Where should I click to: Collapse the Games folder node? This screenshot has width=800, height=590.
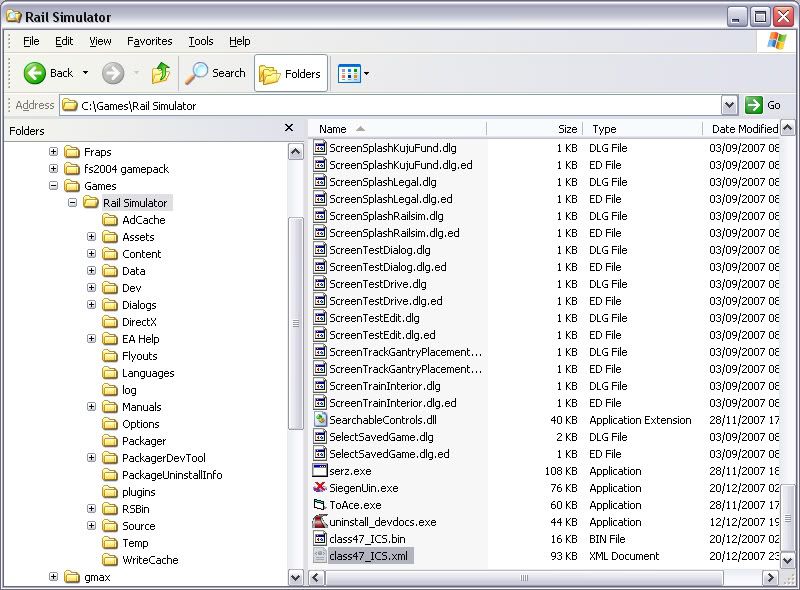point(53,186)
